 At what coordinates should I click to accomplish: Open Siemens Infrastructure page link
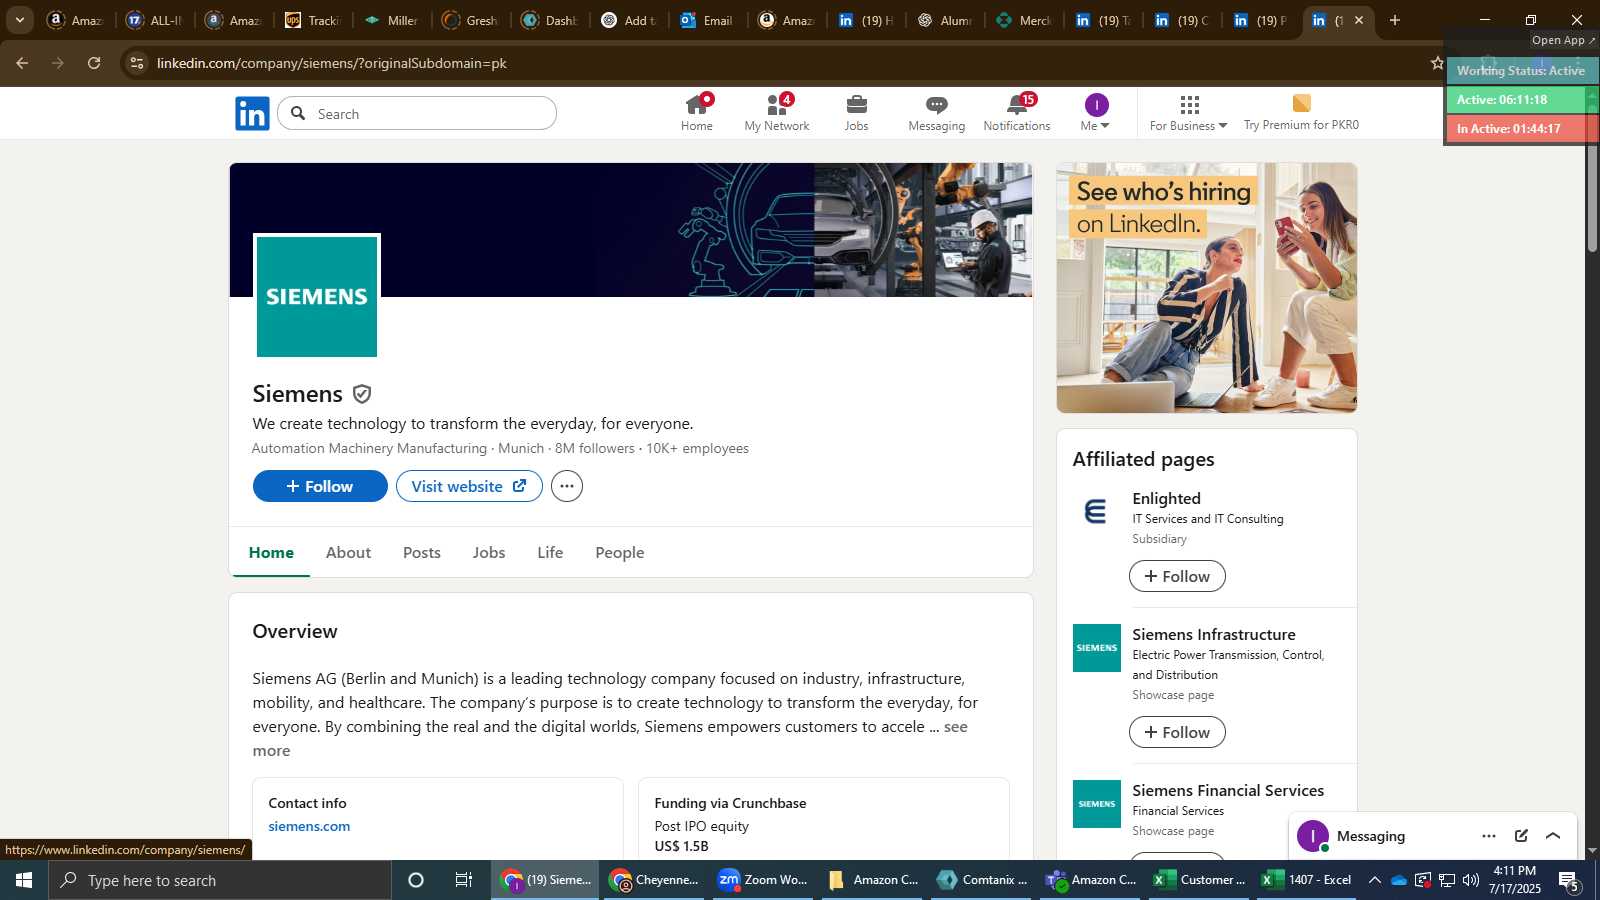pos(1214,634)
